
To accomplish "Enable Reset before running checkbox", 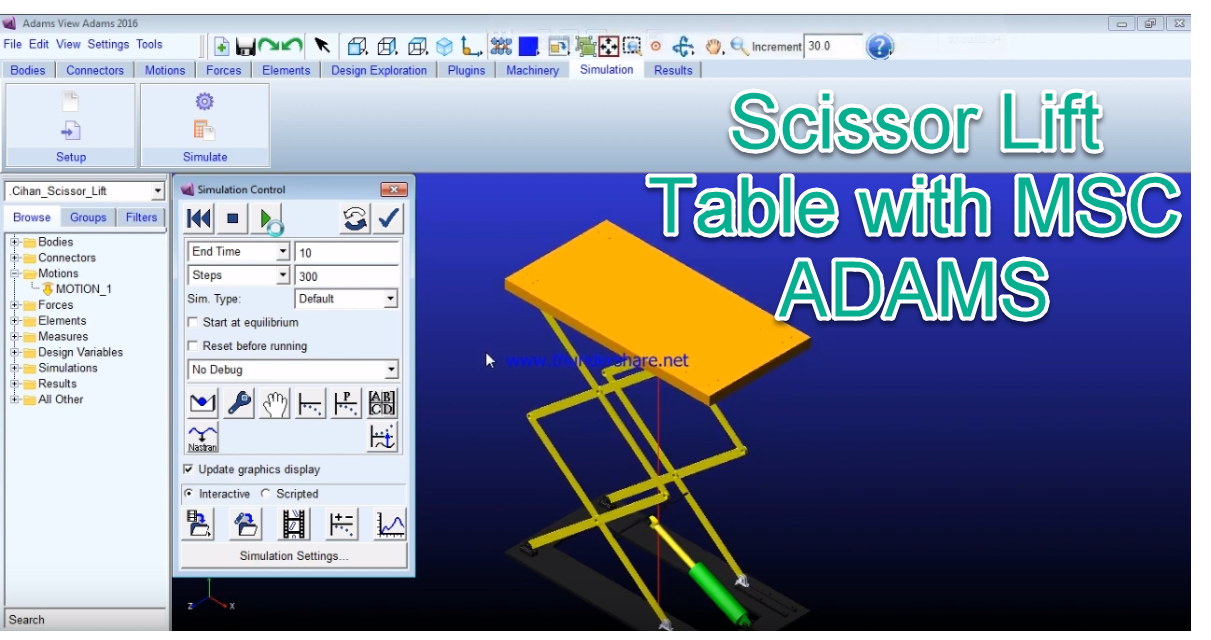I will point(193,346).
